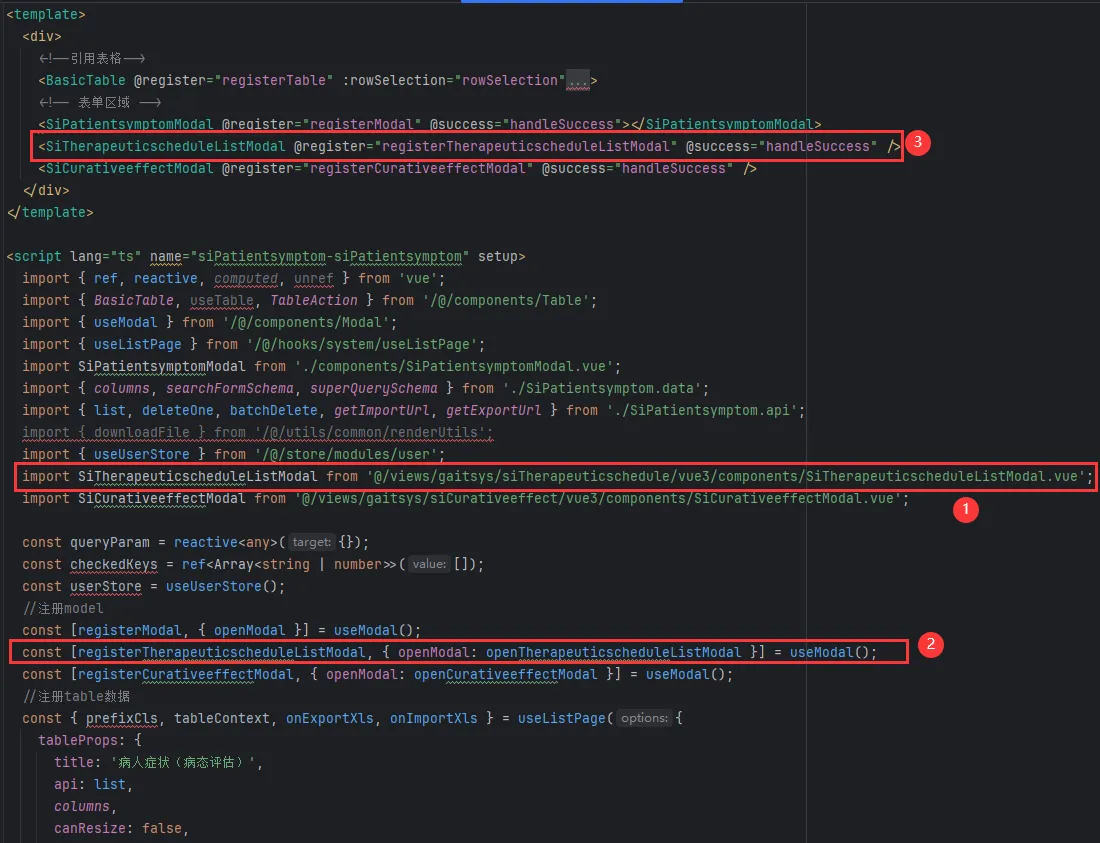Click the red circle annotation numbered 2
Screen dimensions: 1100x843
click(x=930, y=645)
